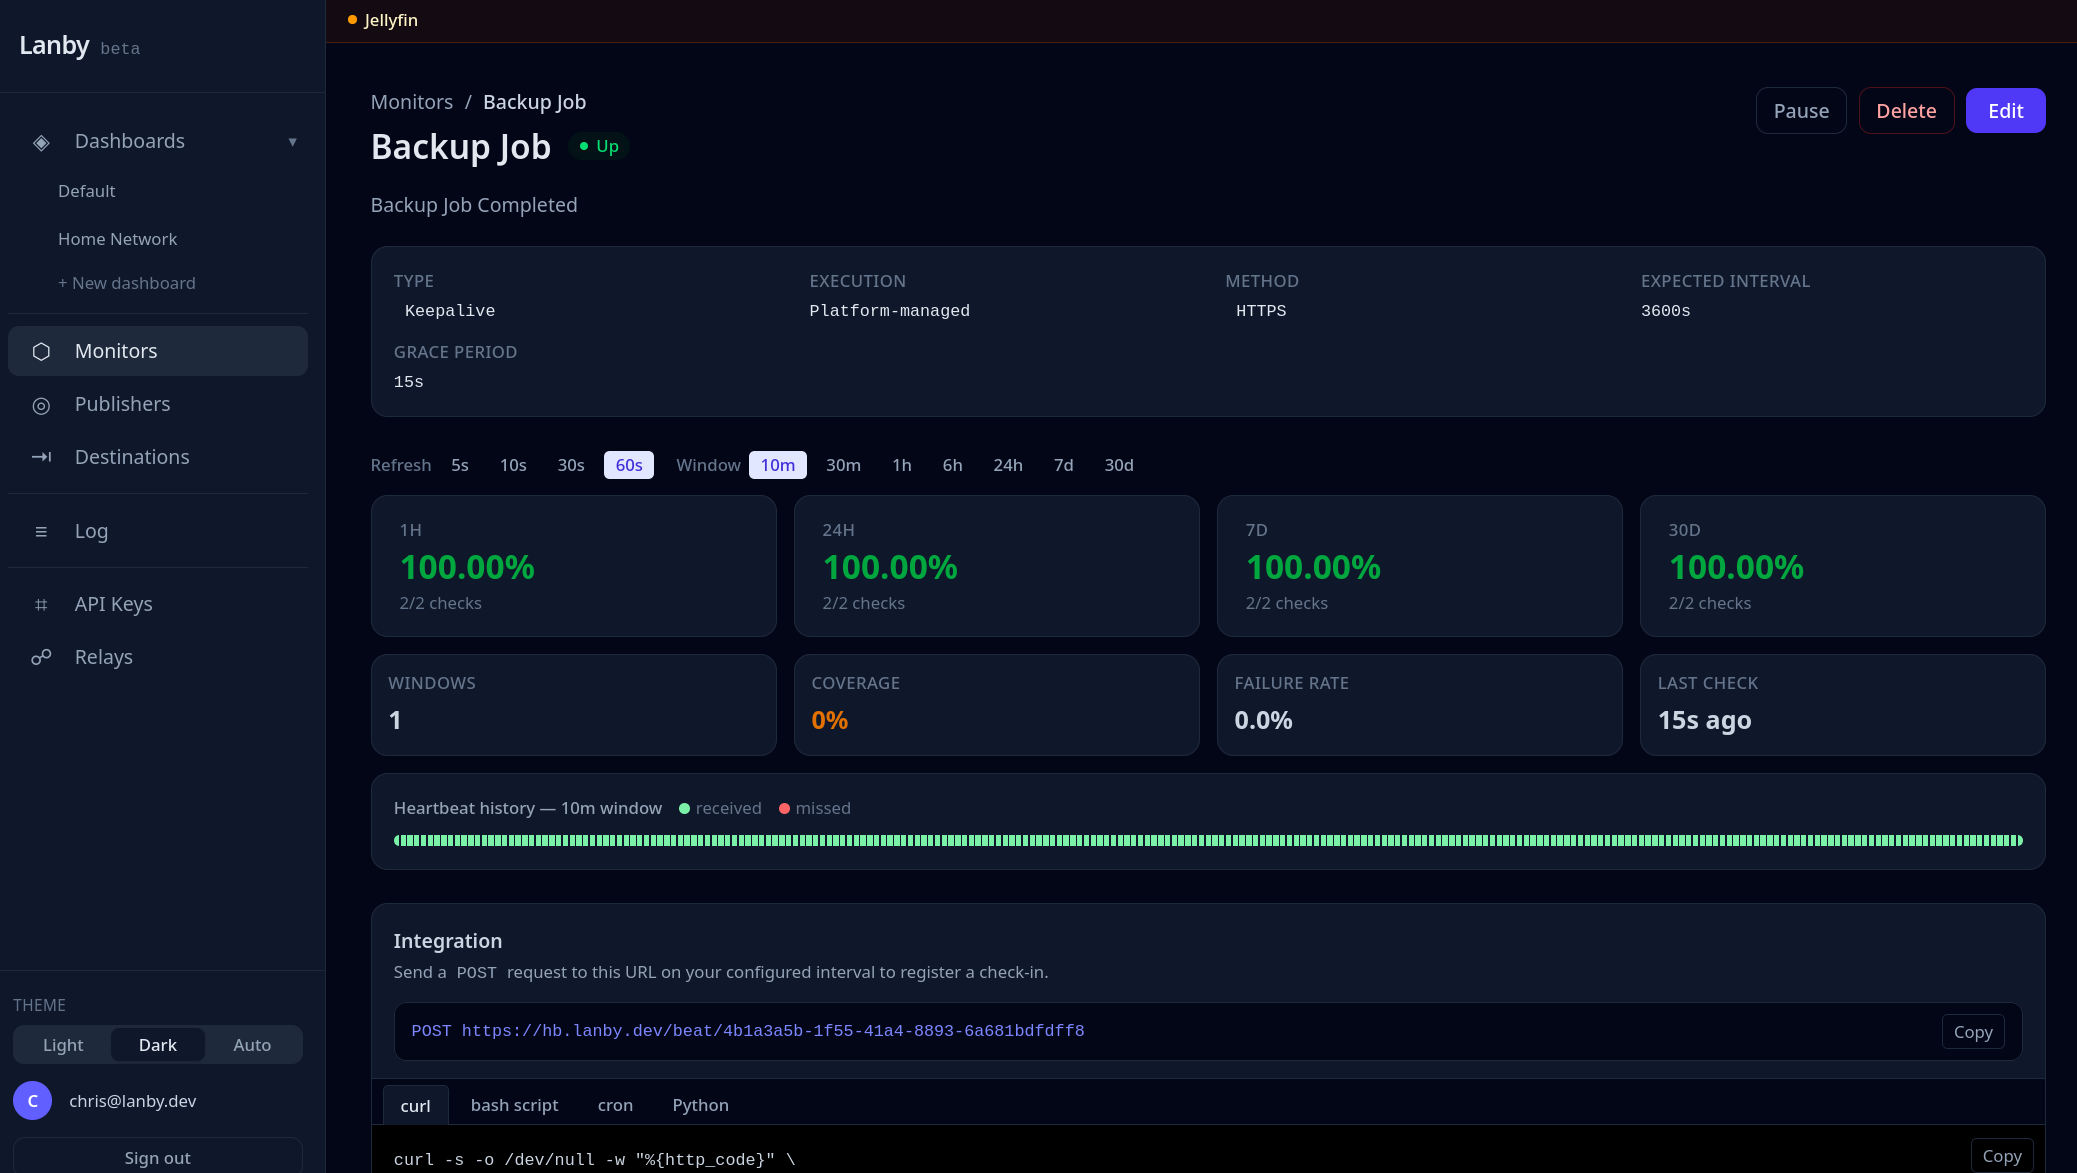Screen dimensions: 2077x1173
Task: Set refresh interval to 5s
Action: [x=460, y=465]
